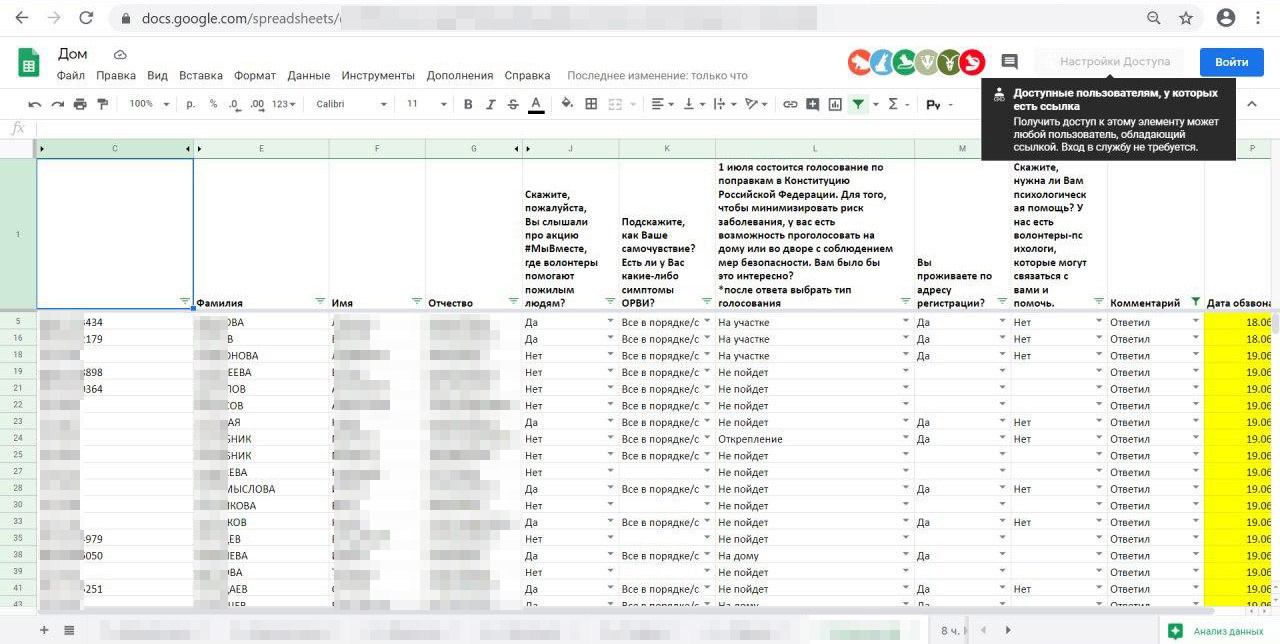Click the insert chart icon
The image size is (1280, 644).
click(835, 104)
